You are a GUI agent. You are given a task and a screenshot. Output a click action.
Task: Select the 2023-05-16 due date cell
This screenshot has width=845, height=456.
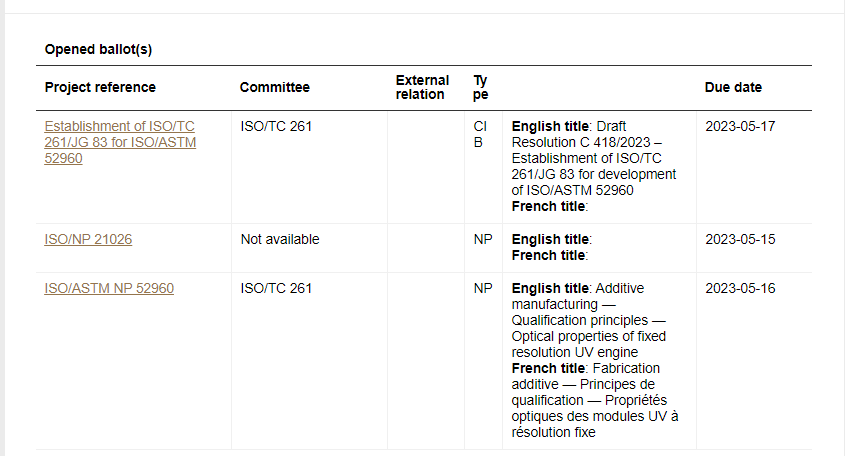click(x=740, y=288)
